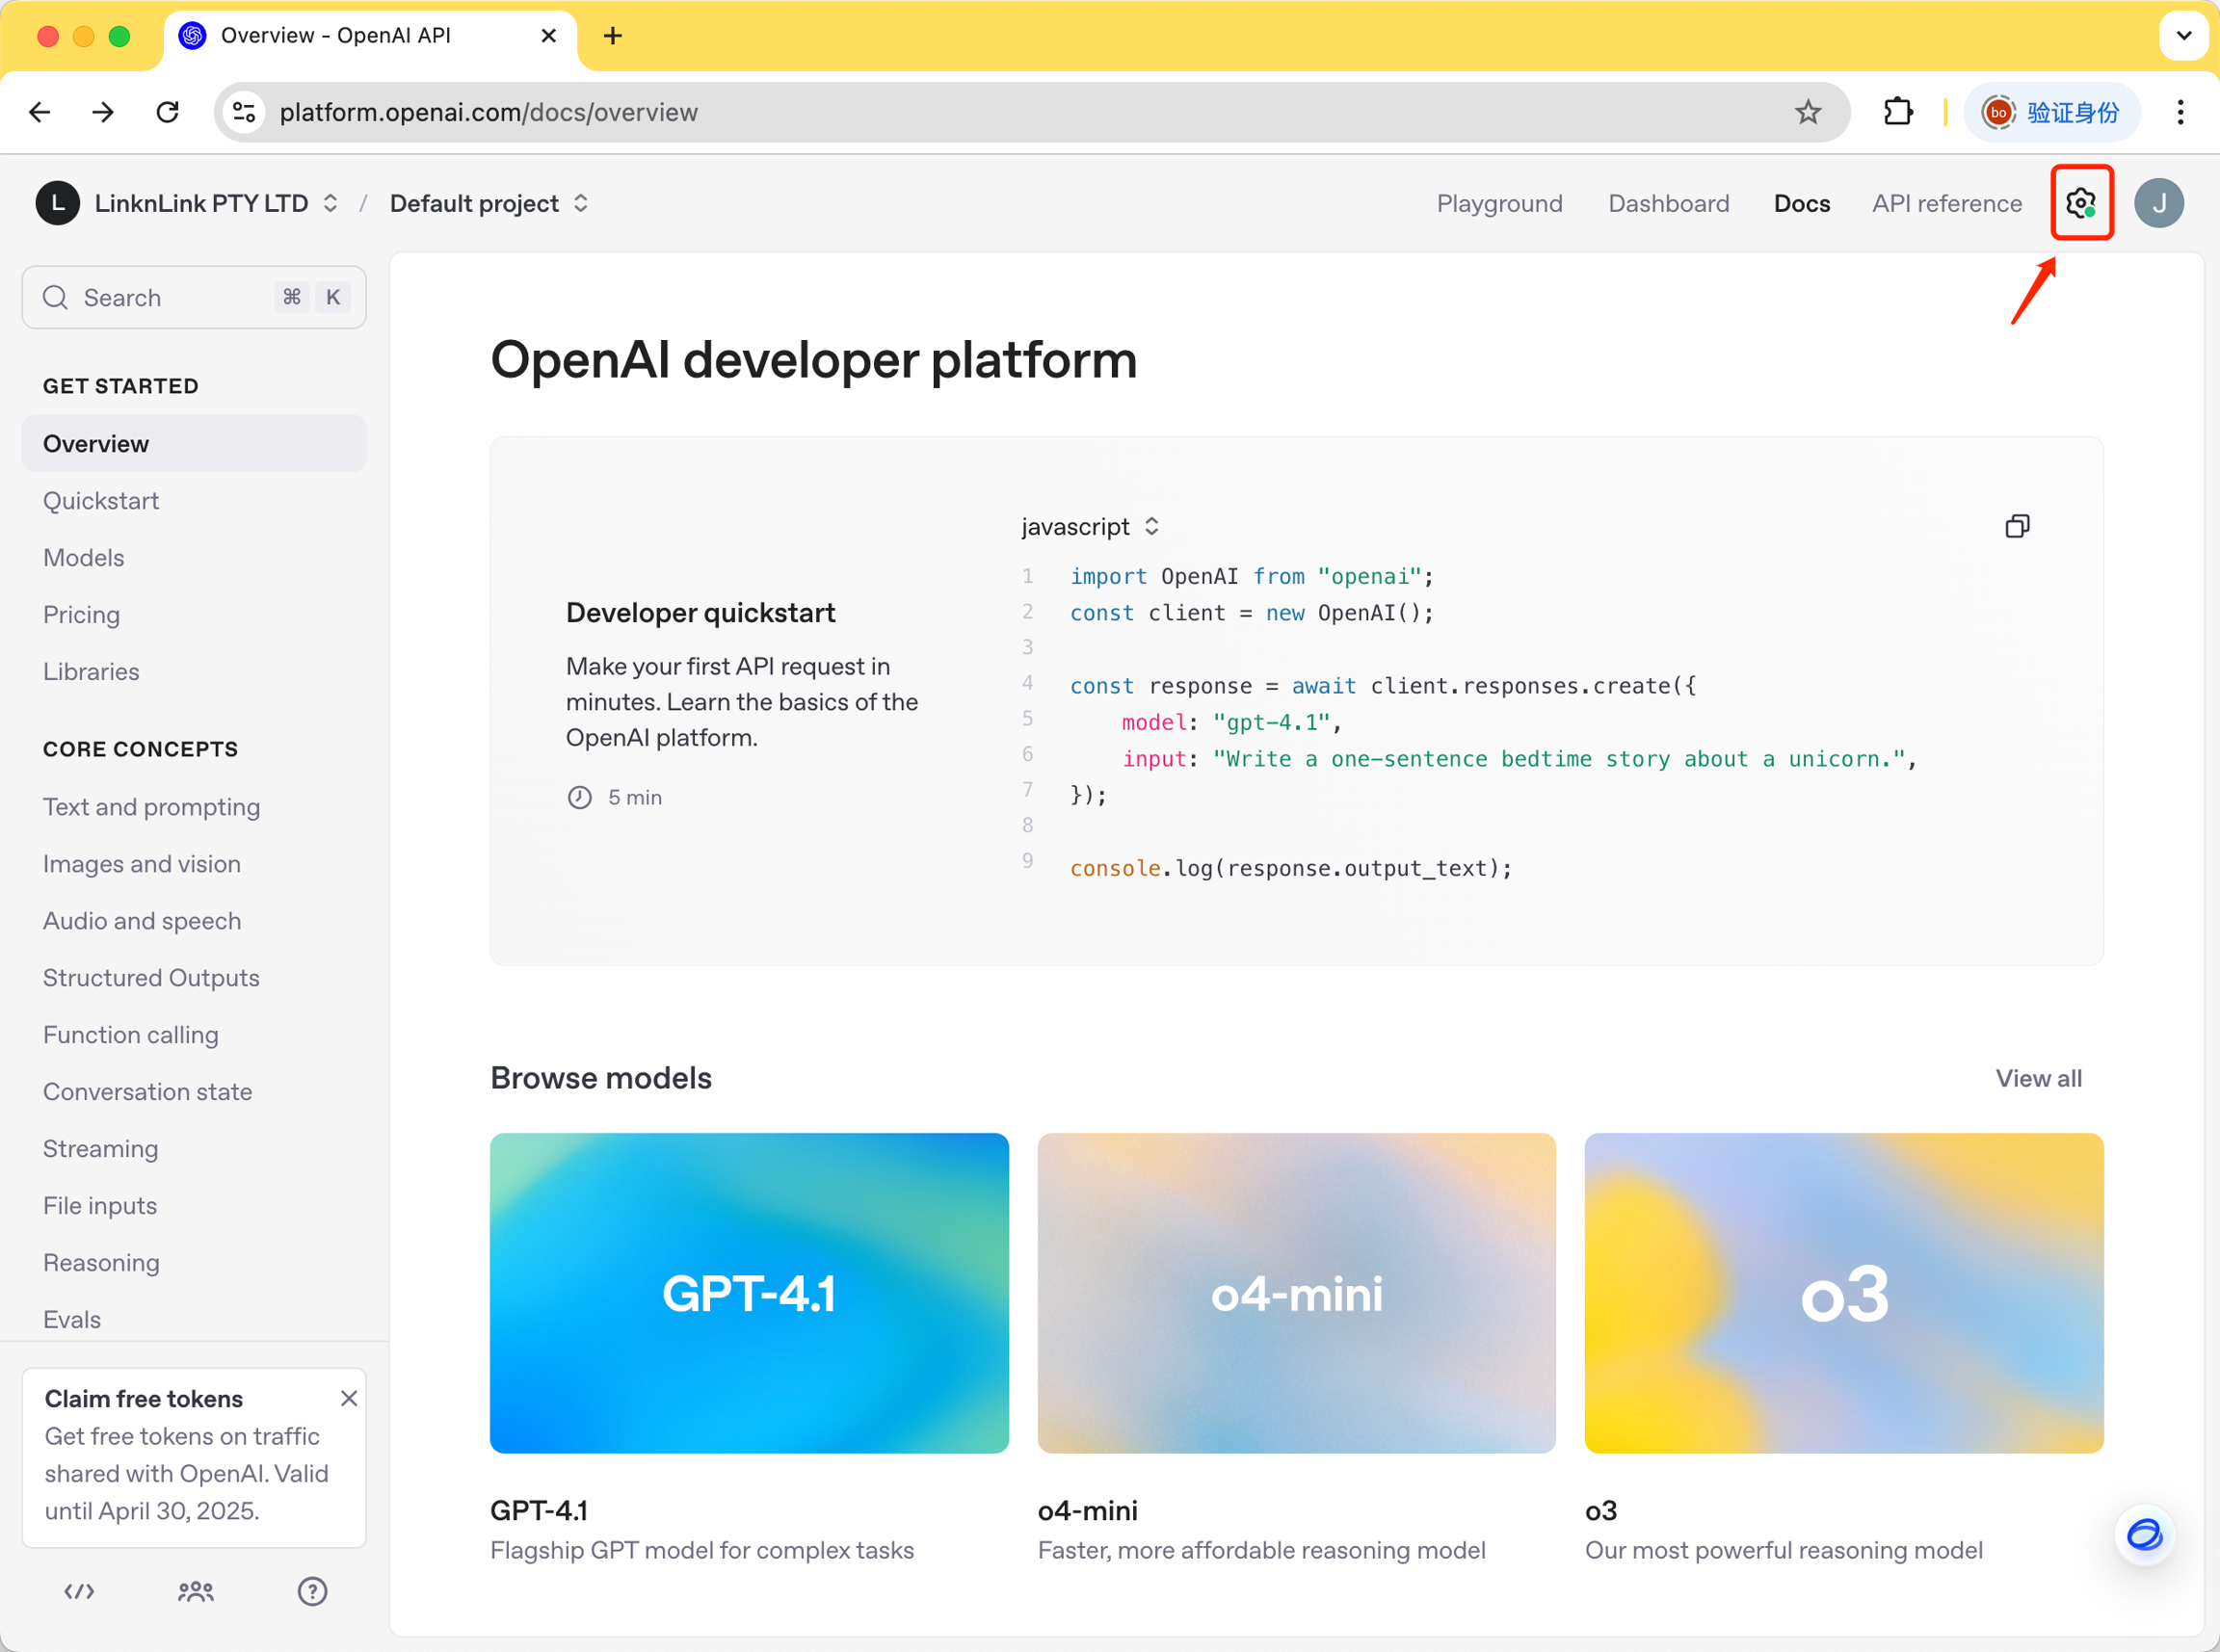2220x1652 pixels.
Task: Open the Quickstart sidebar link
Action: [x=101, y=500]
